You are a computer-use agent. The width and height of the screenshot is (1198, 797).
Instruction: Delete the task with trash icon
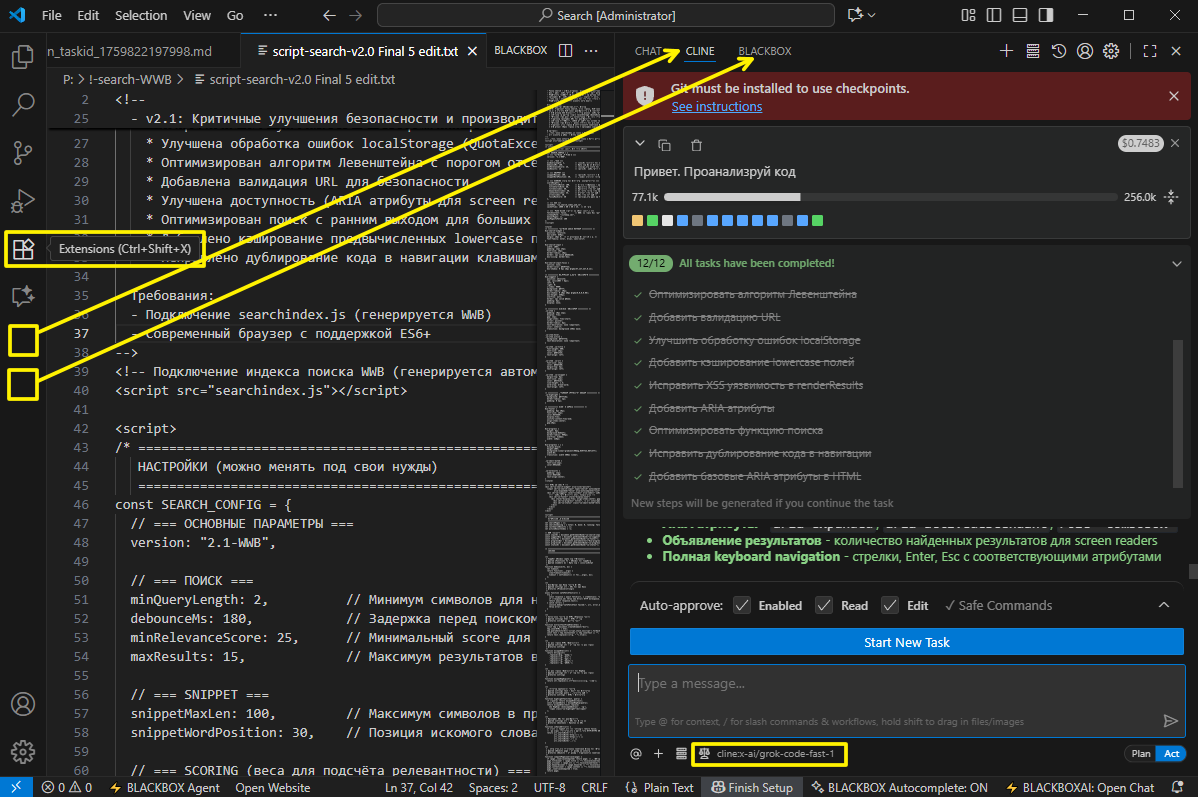tap(696, 144)
